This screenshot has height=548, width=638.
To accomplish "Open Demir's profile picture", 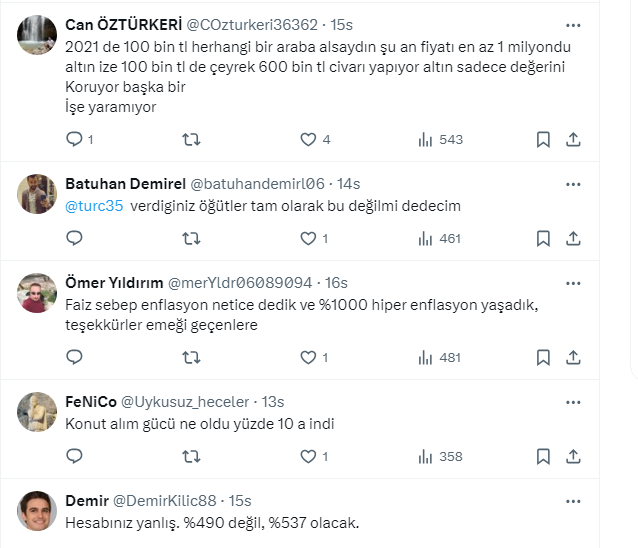I will [37, 511].
